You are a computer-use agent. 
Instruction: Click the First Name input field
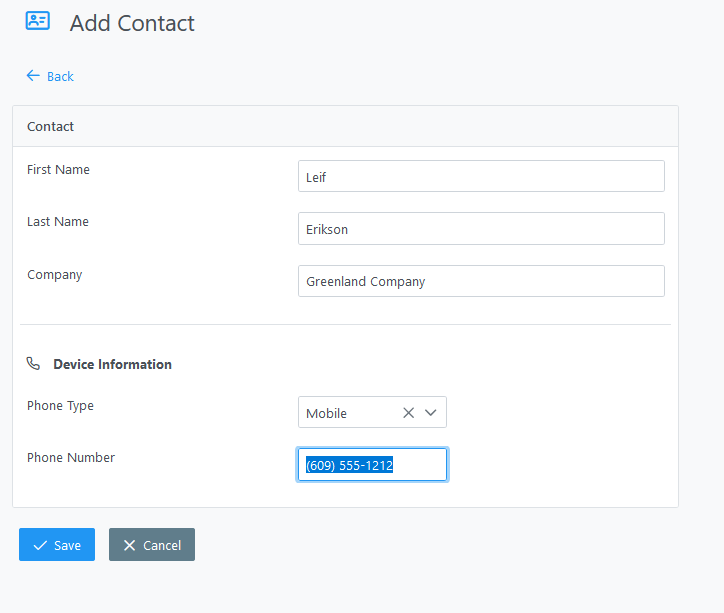click(481, 176)
